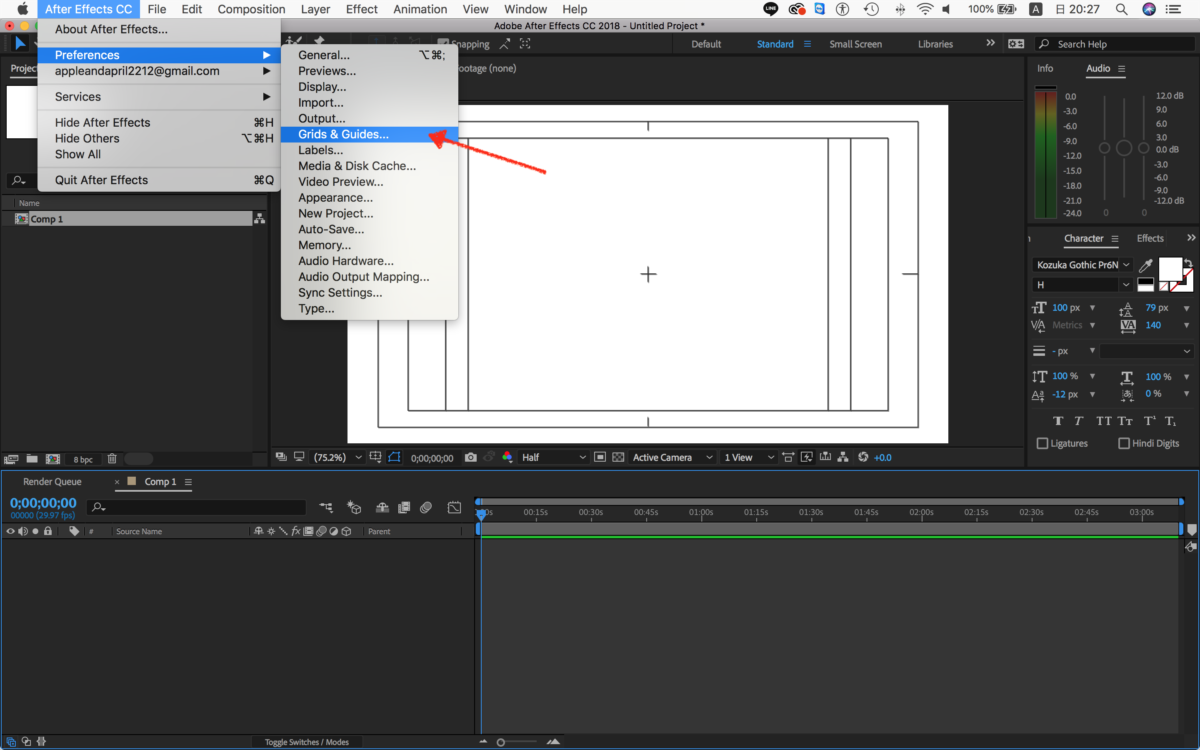
Task: Switch to the Render Queue tab
Action: pos(52,482)
